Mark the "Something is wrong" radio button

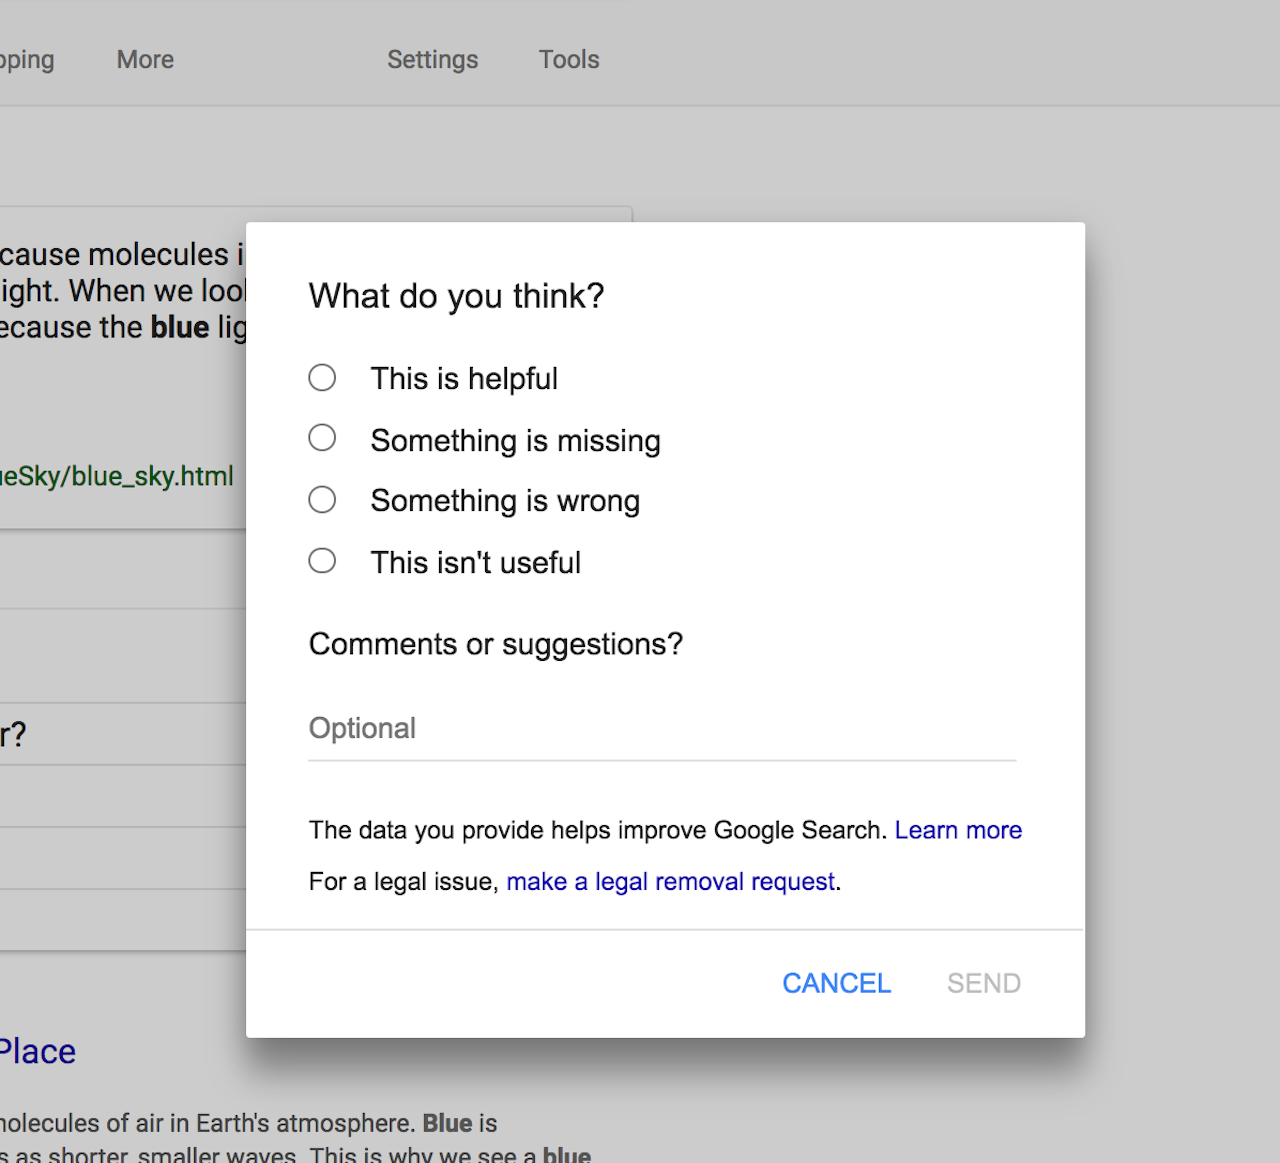pyautogui.click(x=322, y=500)
